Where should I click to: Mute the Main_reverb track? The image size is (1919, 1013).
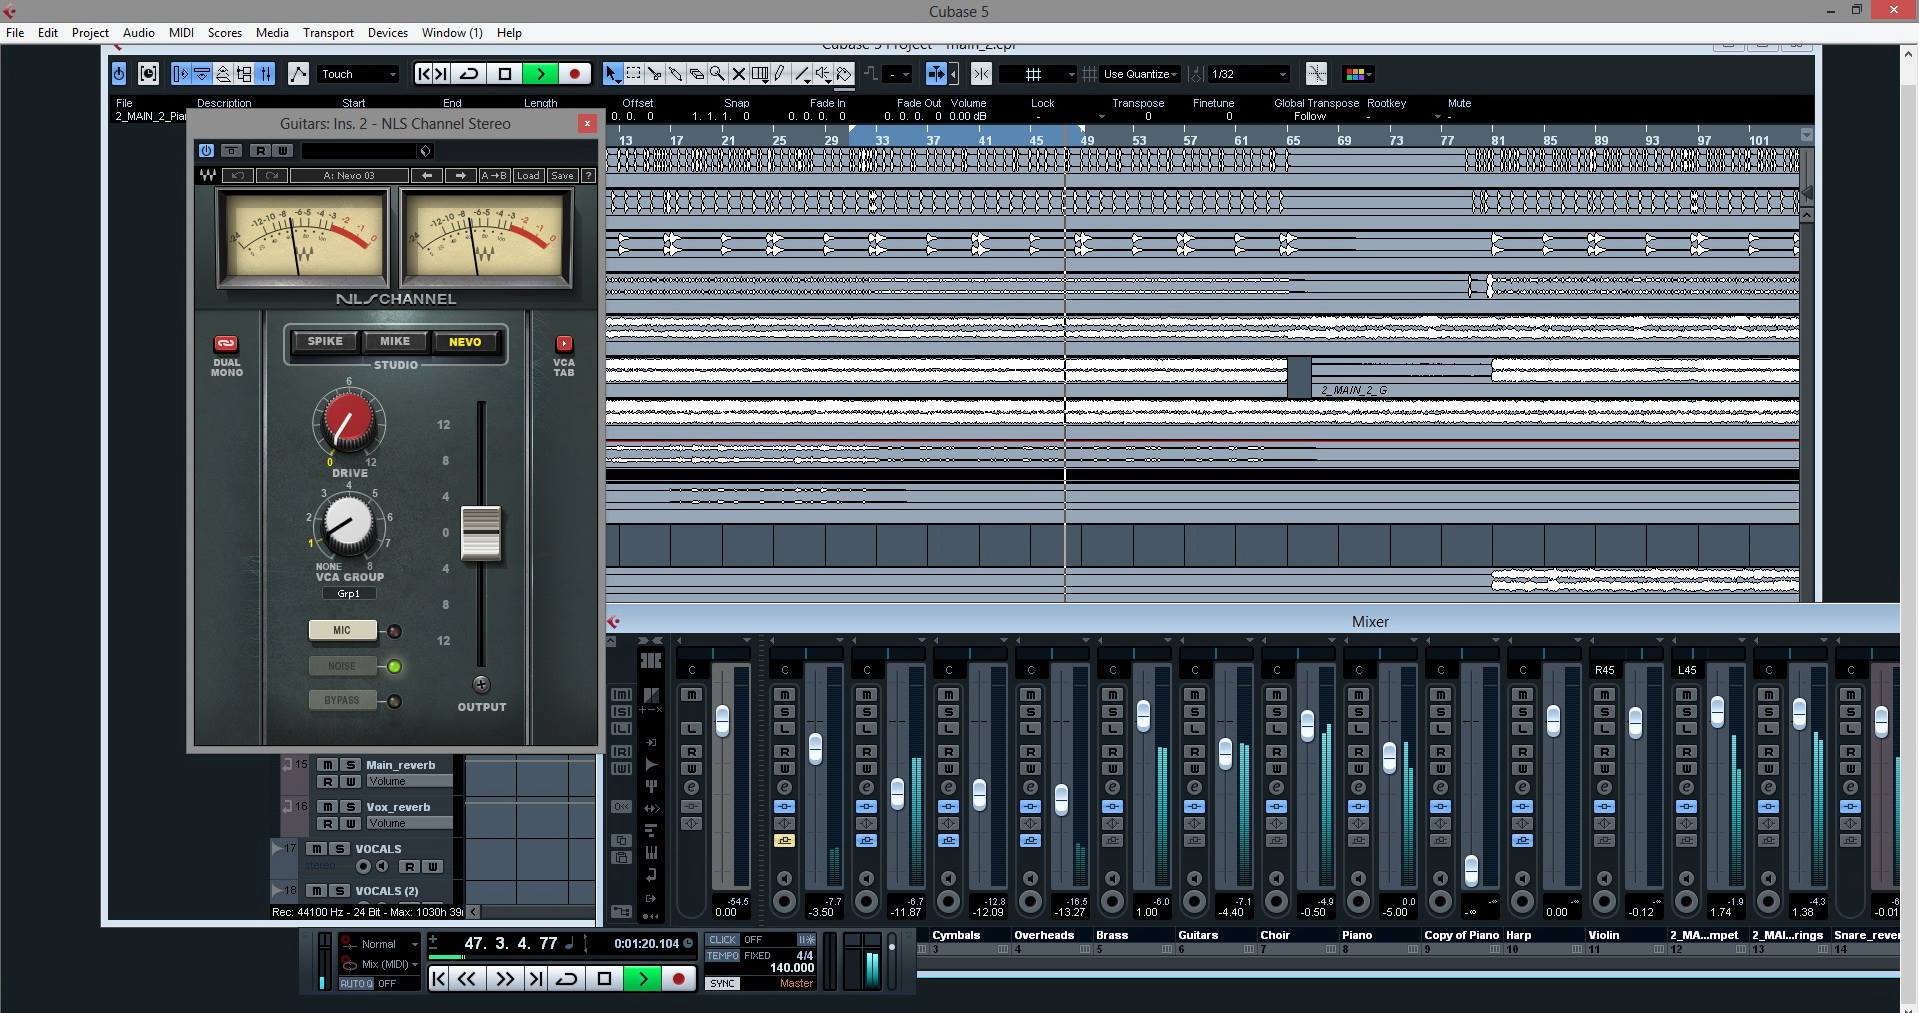pyautogui.click(x=327, y=765)
